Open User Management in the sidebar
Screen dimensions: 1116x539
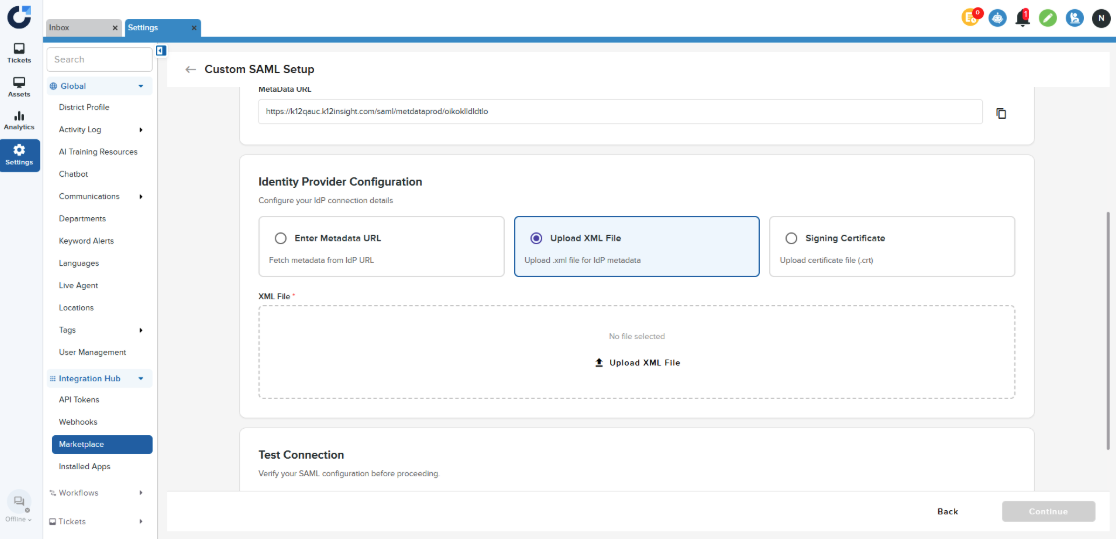pyautogui.click(x=92, y=352)
